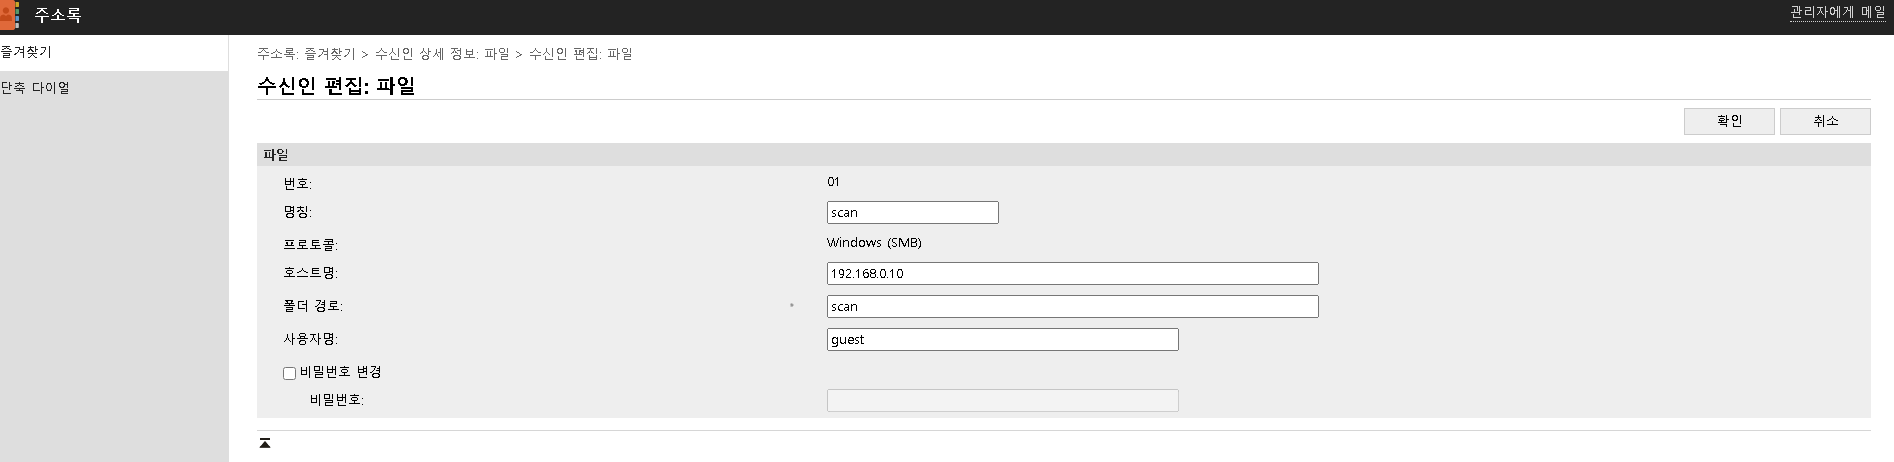Click the 수신인 상세 정보: 파일 breadcrumb
This screenshot has height=462, width=1894.
[442, 54]
